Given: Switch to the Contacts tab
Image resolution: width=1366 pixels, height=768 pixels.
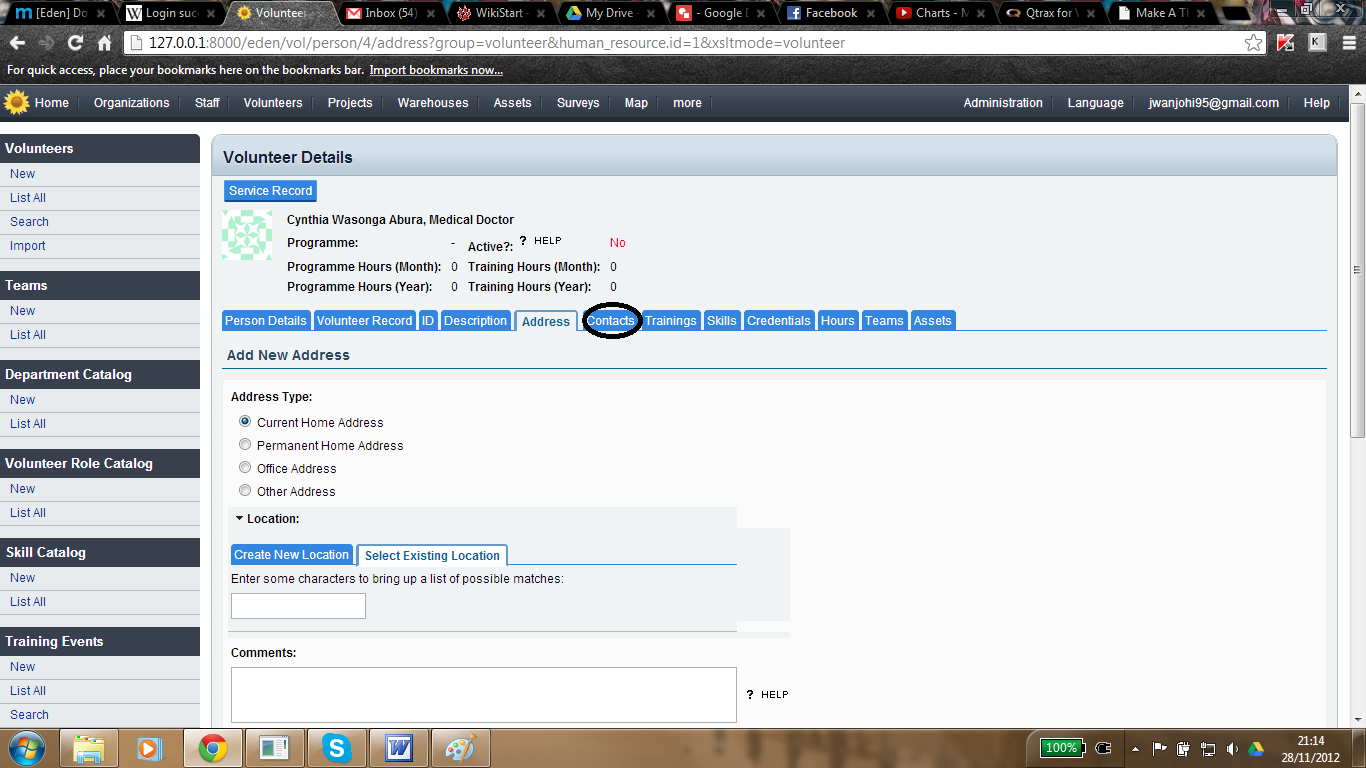Looking at the screenshot, I should tap(610, 321).
